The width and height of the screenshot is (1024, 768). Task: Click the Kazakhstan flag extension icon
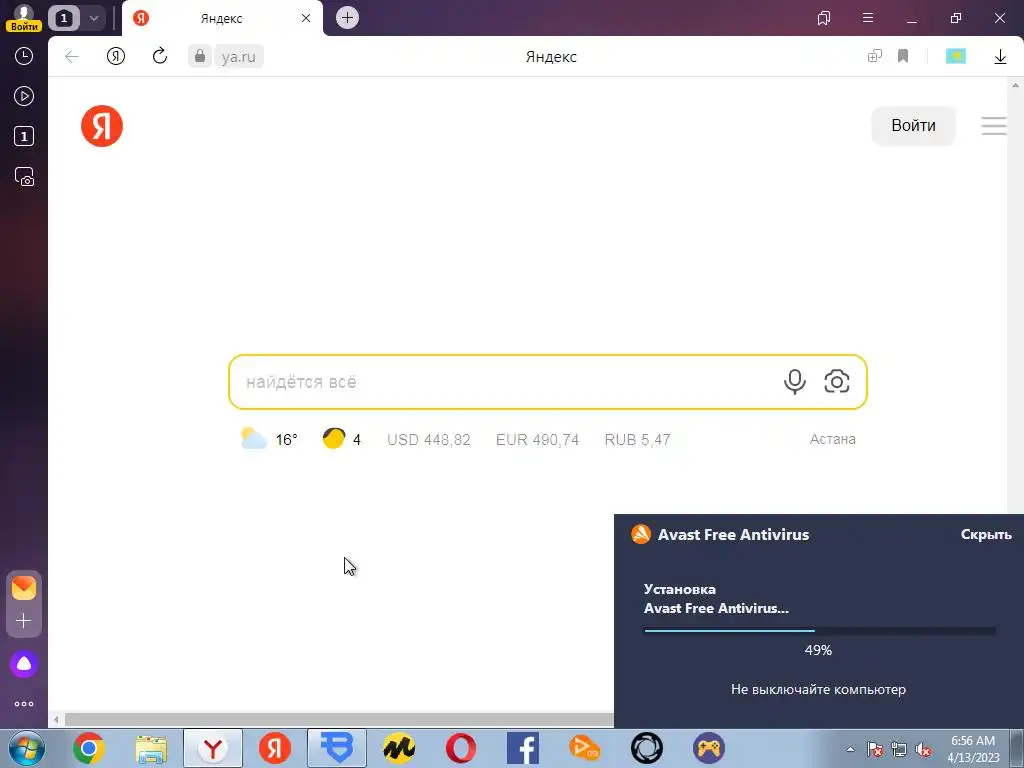pyautogui.click(x=955, y=56)
